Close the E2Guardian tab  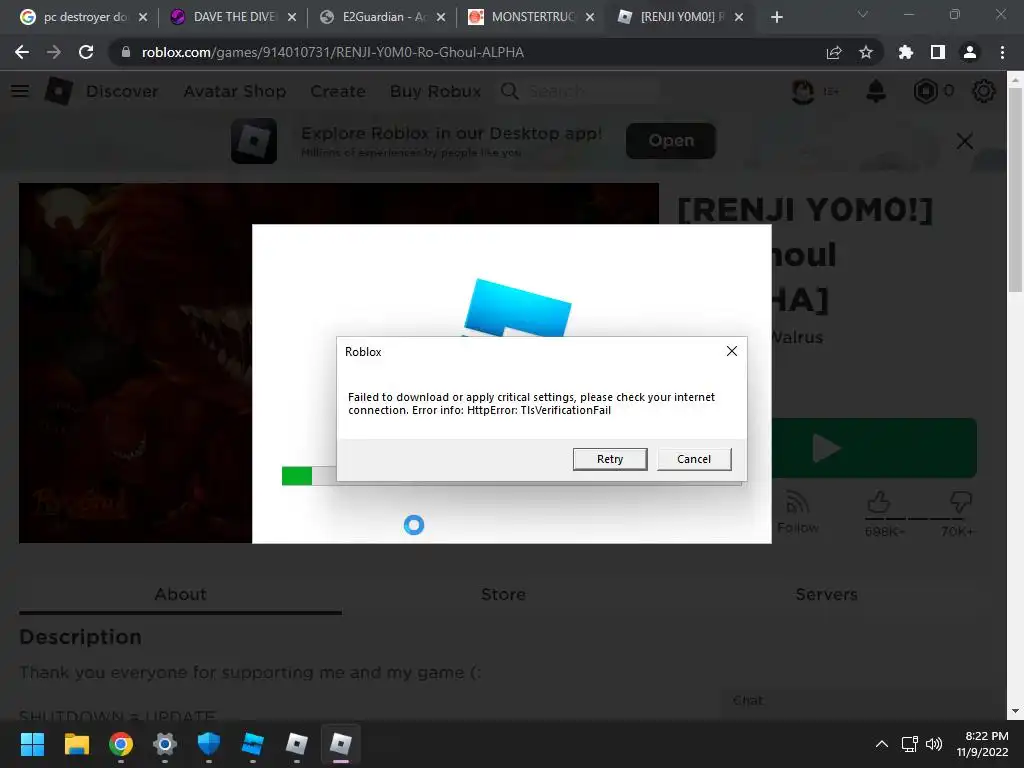tap(441, 17)
